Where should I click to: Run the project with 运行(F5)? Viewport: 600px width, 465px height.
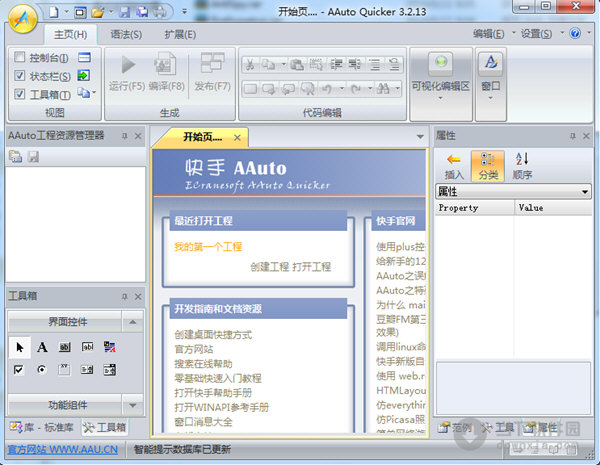coord(127,73)
